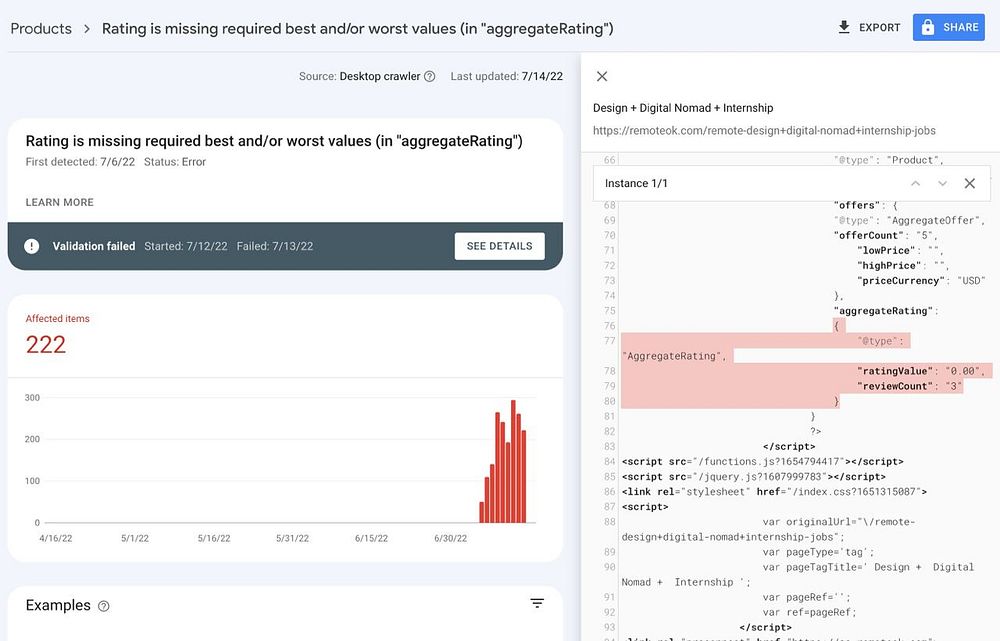Click the 'Failed: 7/13/22' text
This screenshot has width=1000, height=641.
pyautogui.click(x=275, y=246)
